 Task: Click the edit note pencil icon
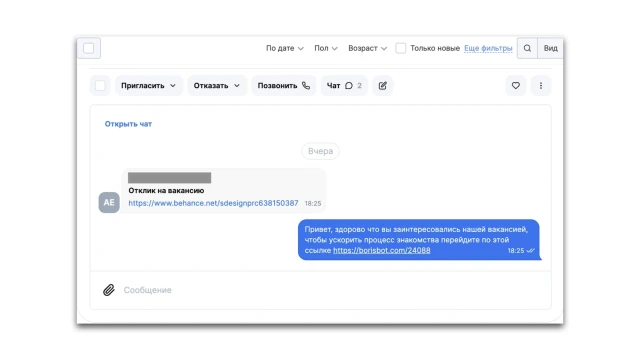point(382,86)
